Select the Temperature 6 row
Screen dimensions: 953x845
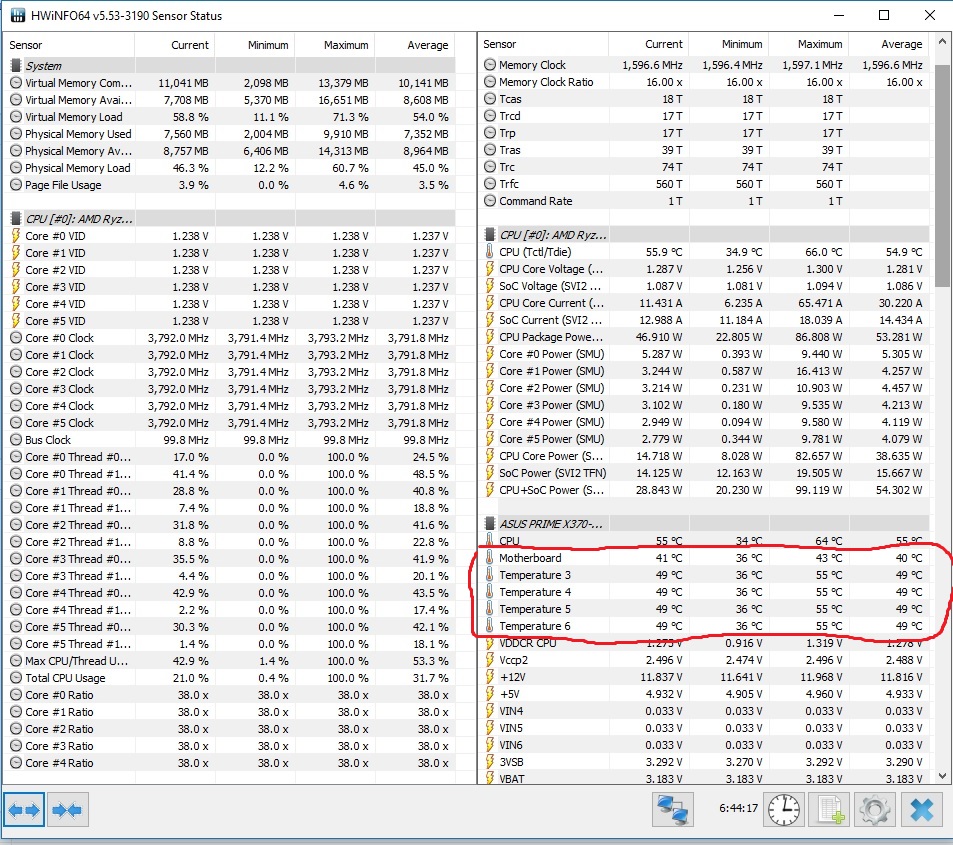704,626
